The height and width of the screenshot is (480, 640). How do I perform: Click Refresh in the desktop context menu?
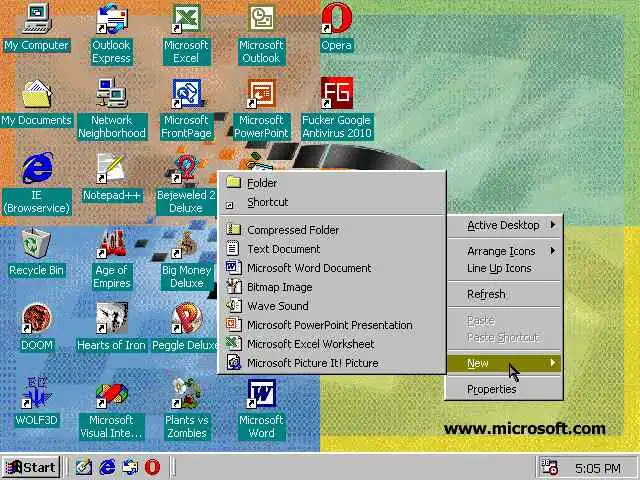tap(504, 294)
